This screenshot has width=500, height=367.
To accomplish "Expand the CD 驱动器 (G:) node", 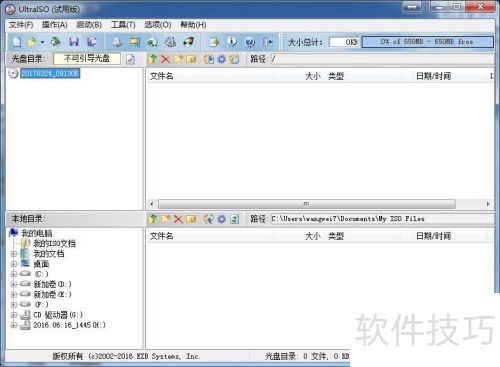I will pyautogui.click(x=14, y=315).
